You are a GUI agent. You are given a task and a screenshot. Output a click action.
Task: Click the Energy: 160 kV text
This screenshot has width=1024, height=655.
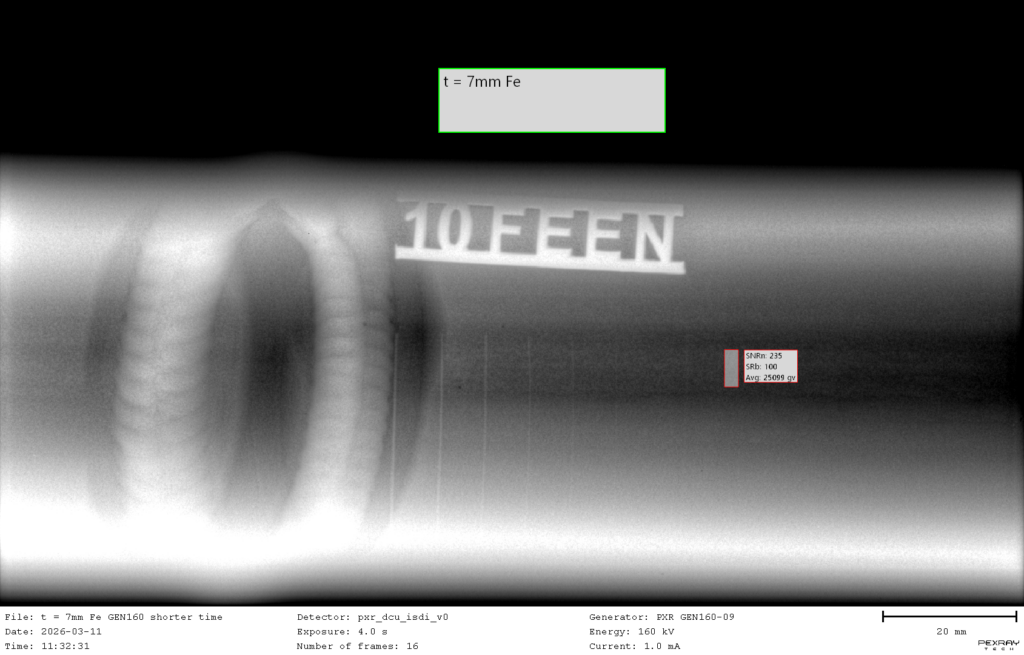(x=631, y=632)
